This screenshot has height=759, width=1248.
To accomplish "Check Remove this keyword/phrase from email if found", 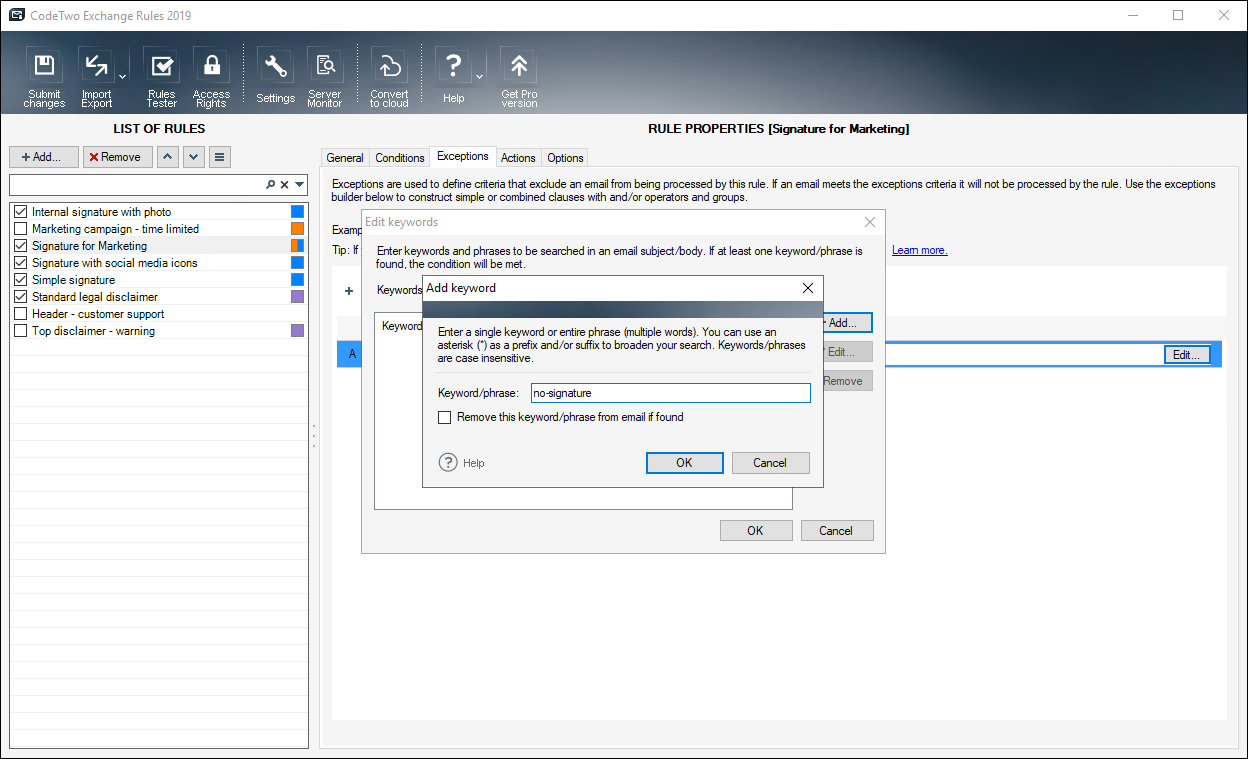I will tap(445, 417).
